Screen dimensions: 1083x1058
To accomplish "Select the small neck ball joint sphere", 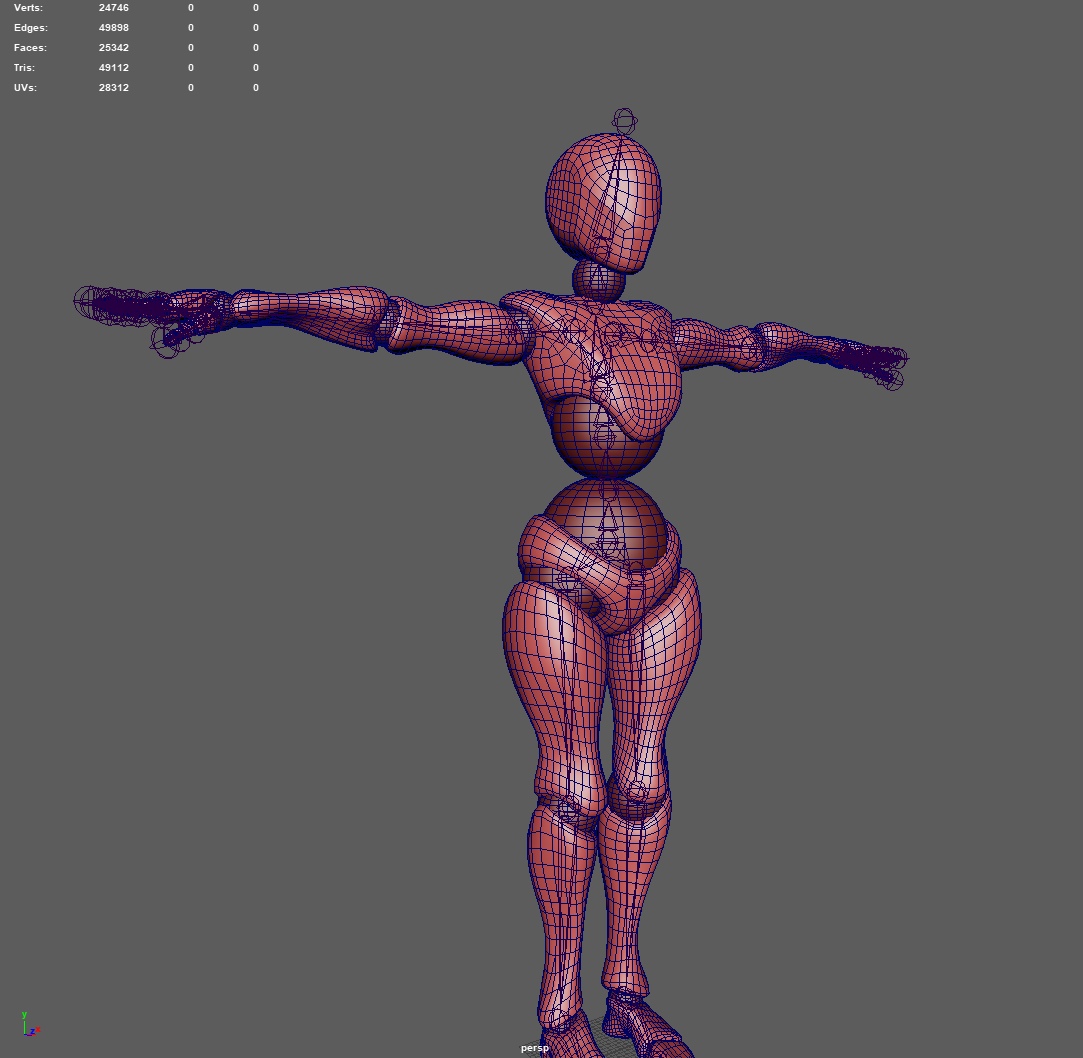I will (598, 280).
